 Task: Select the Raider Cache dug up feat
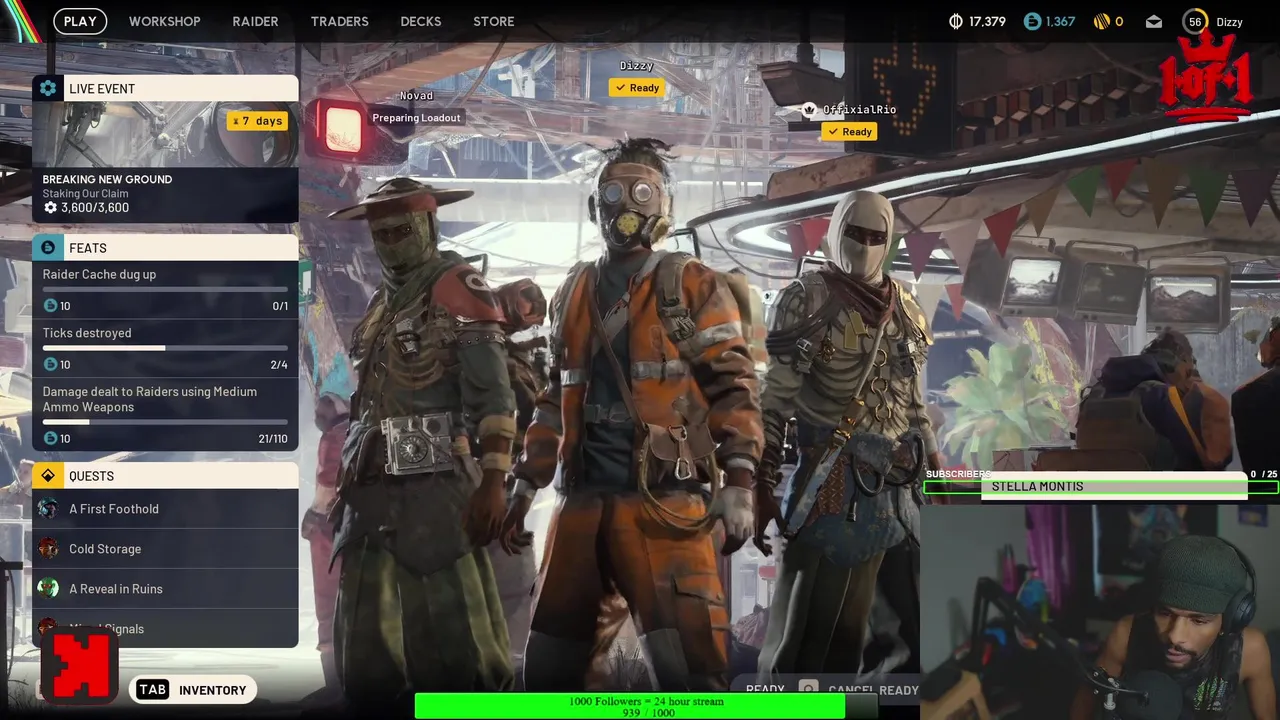(165, 290)
